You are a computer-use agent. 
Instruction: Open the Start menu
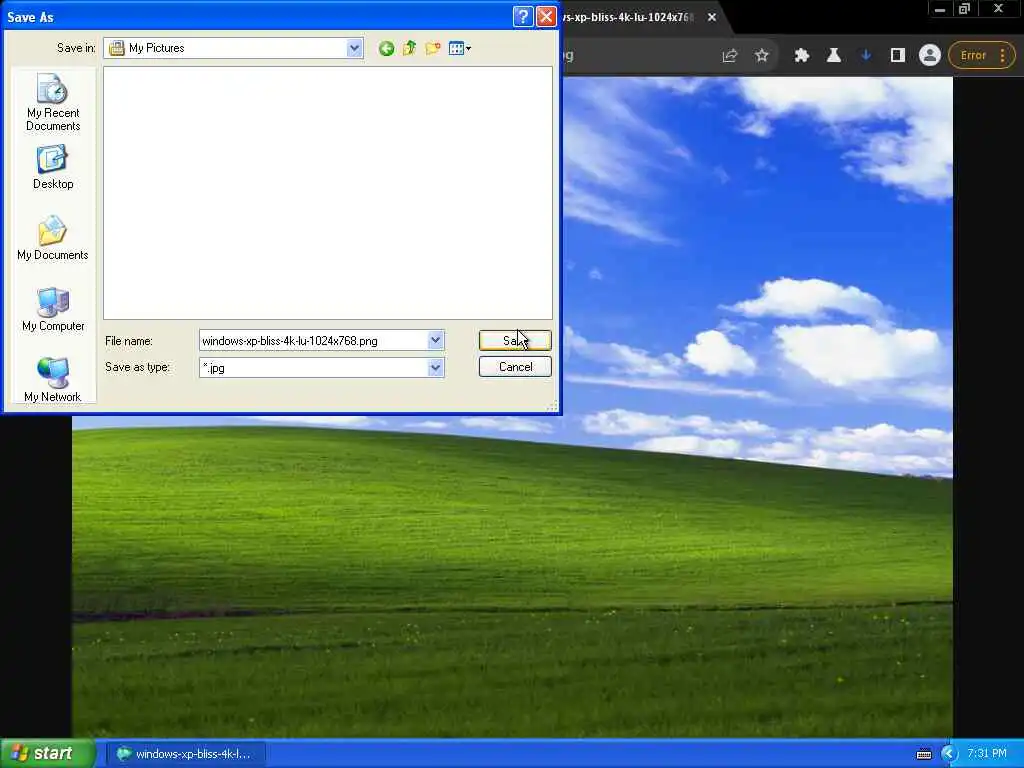48,754
